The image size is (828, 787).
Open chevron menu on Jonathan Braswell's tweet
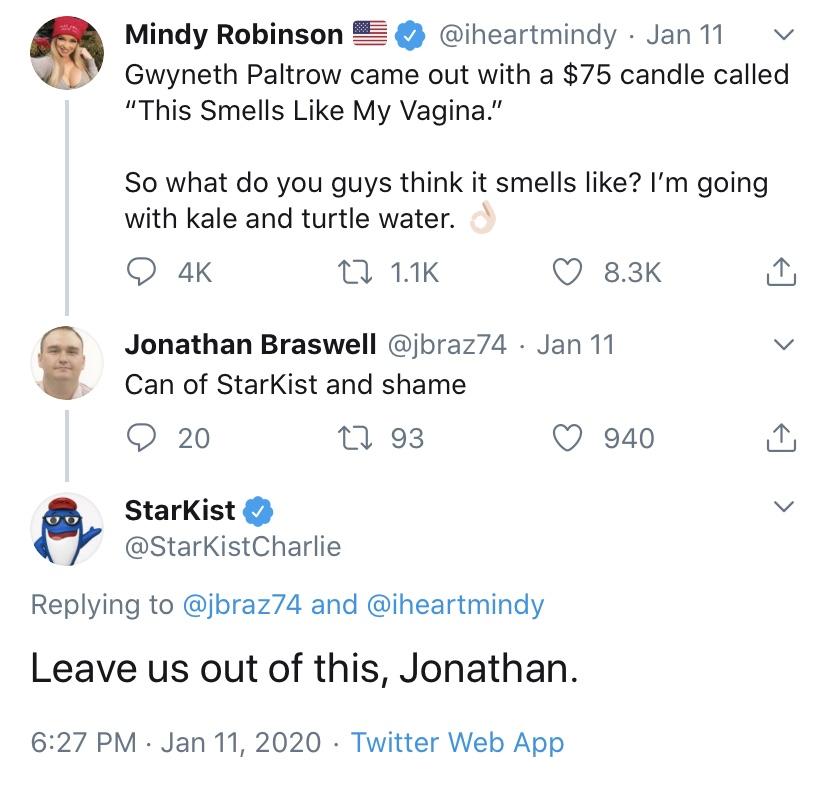(784, 345)
